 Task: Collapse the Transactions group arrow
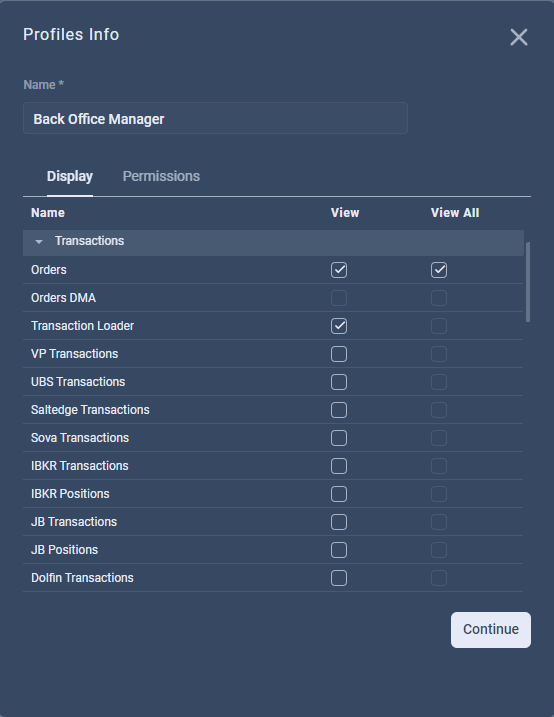tap(39, 241)
